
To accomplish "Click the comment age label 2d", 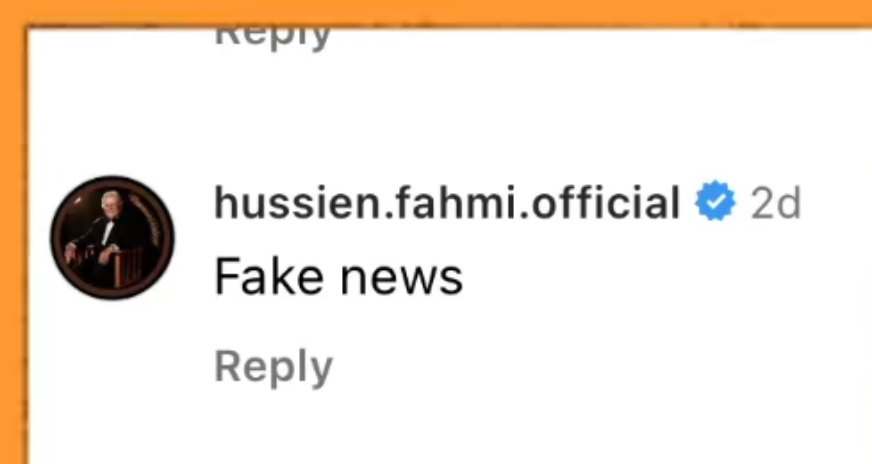I will [x=775, y=203].
